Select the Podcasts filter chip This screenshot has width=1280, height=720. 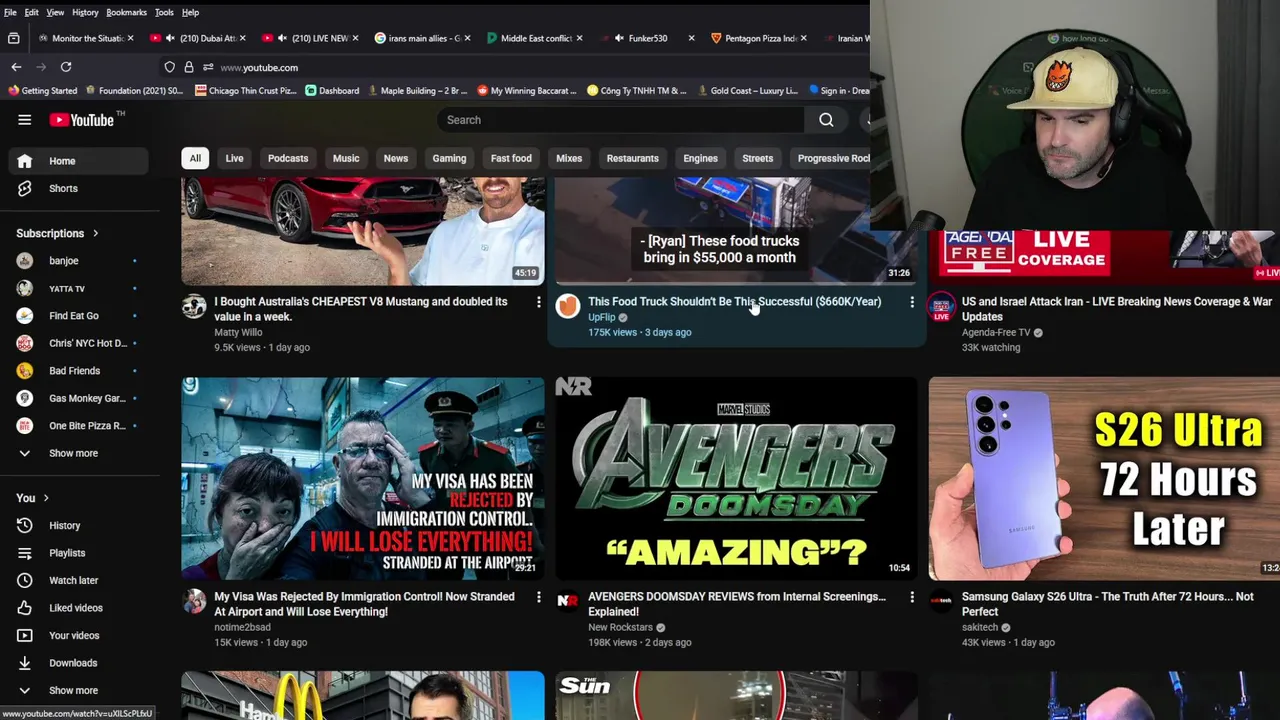click(x=288, y=158)
